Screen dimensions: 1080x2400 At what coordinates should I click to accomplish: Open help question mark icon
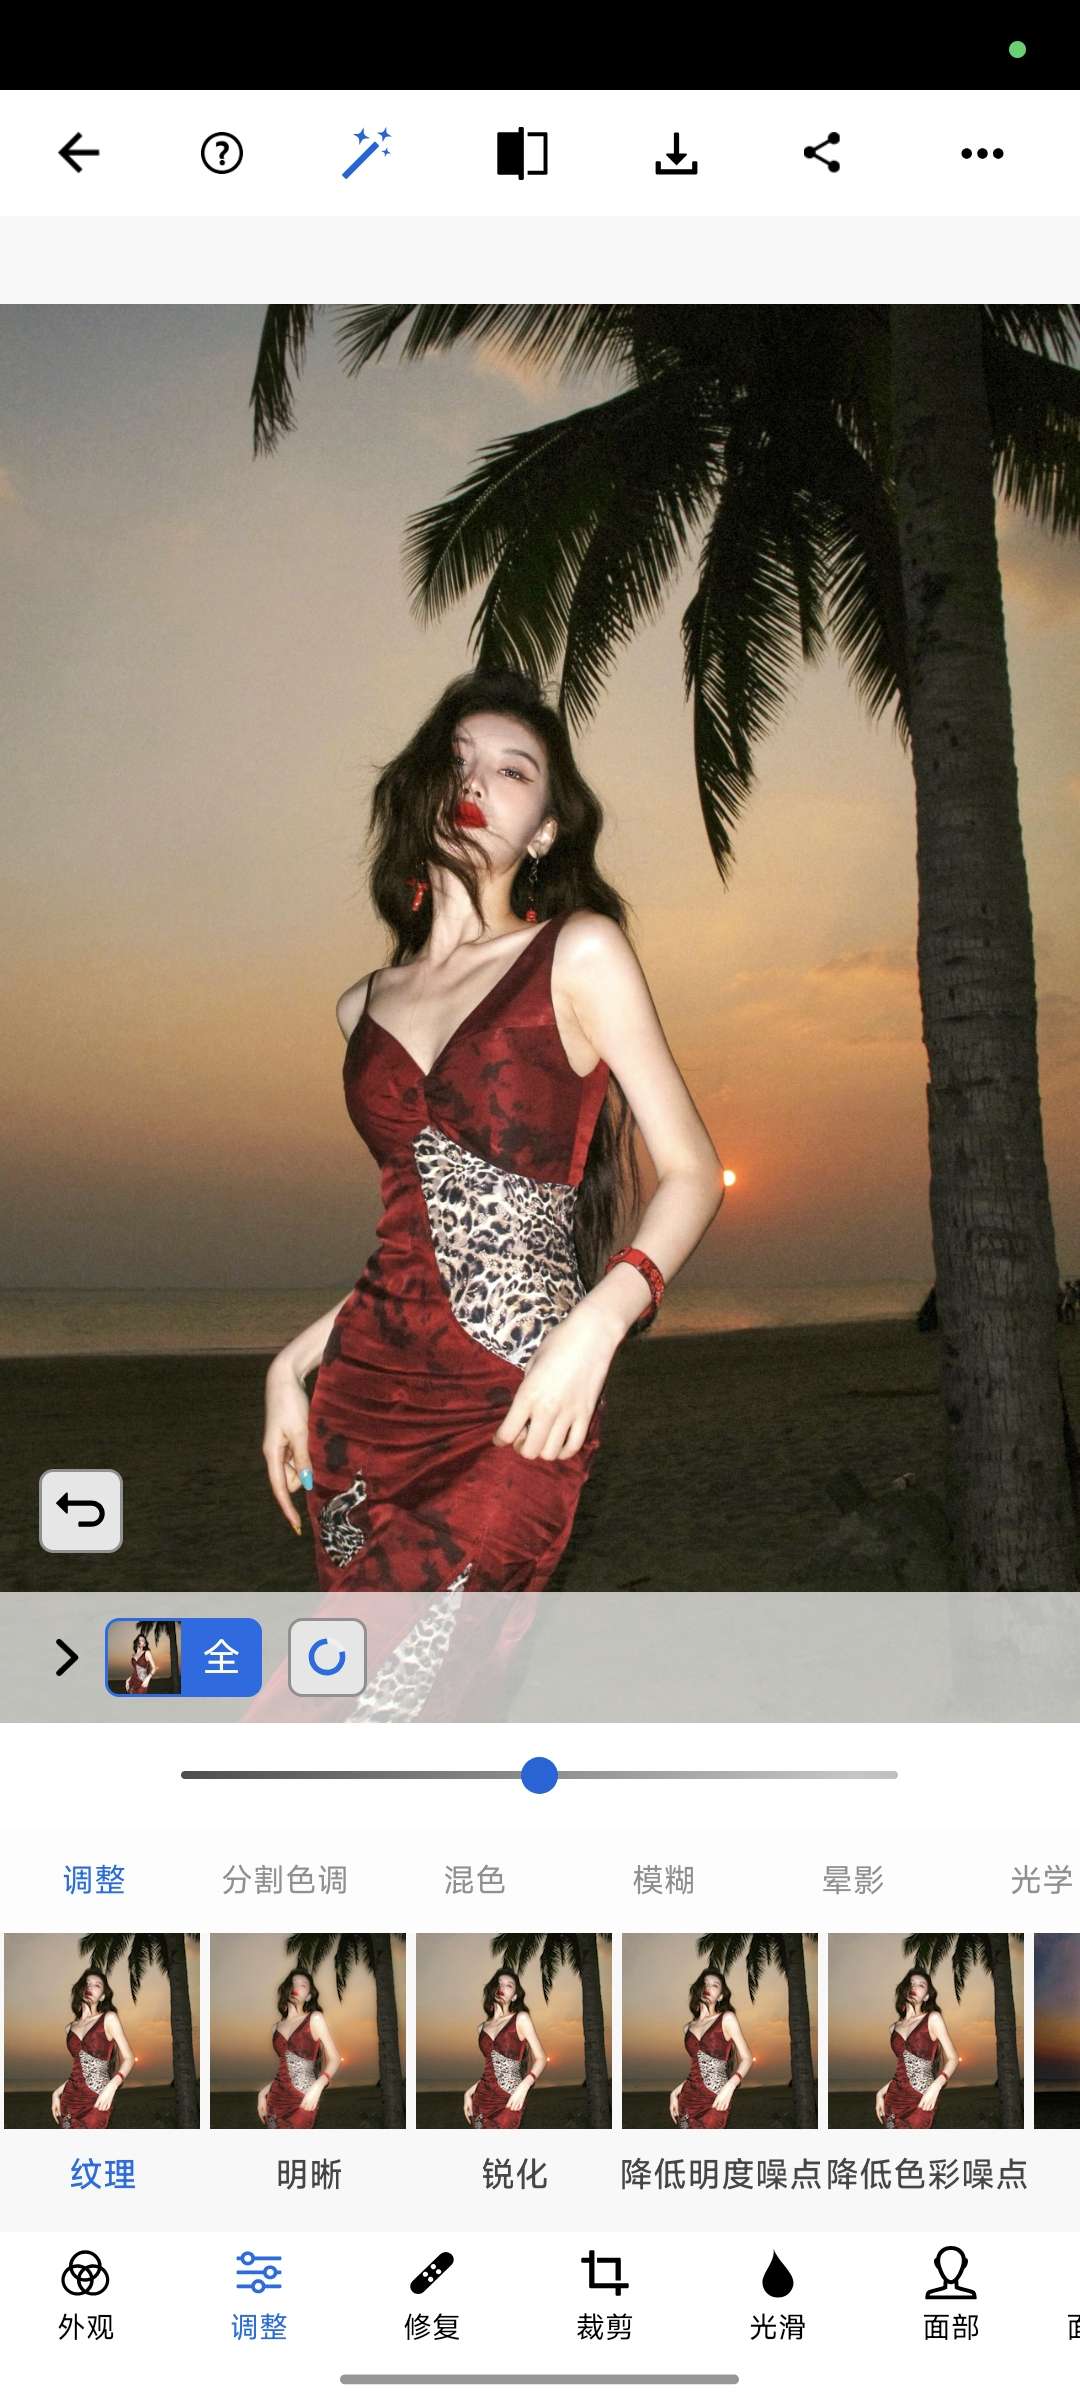click(222, 153)
